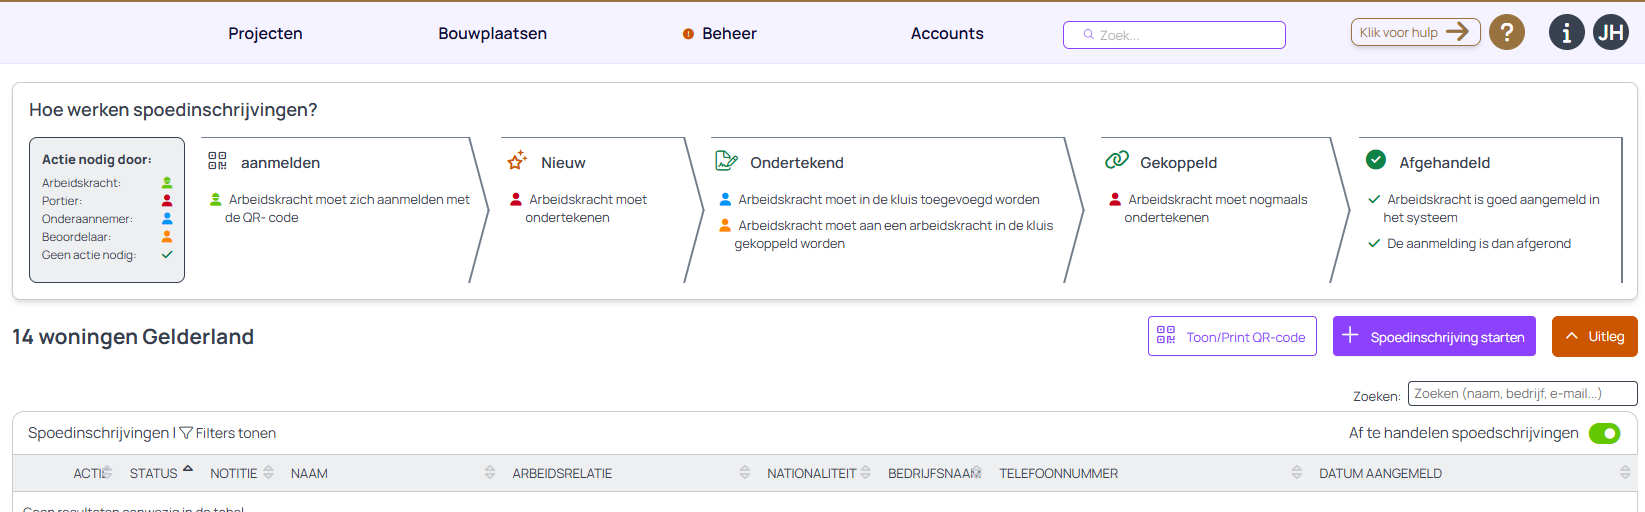Screen dimensions: 1645x512
Task: Click text Arbeidskracht moet zich aanmelden met QR-code
Action: pos(347,208)
